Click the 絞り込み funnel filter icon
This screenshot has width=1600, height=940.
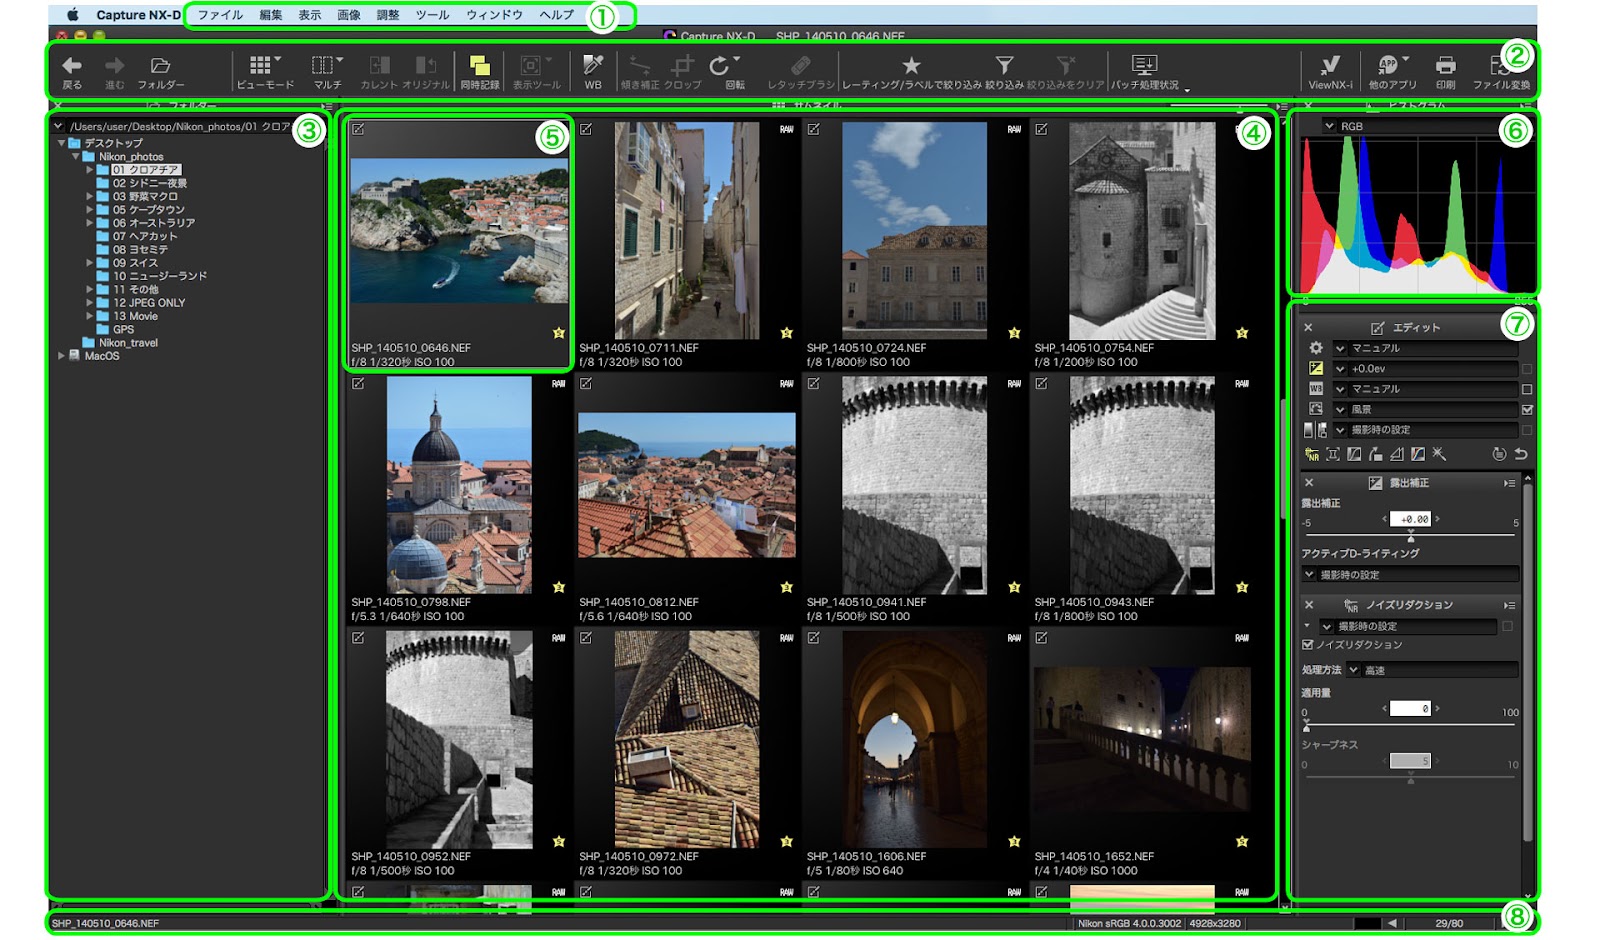(x=1004, y=65)
